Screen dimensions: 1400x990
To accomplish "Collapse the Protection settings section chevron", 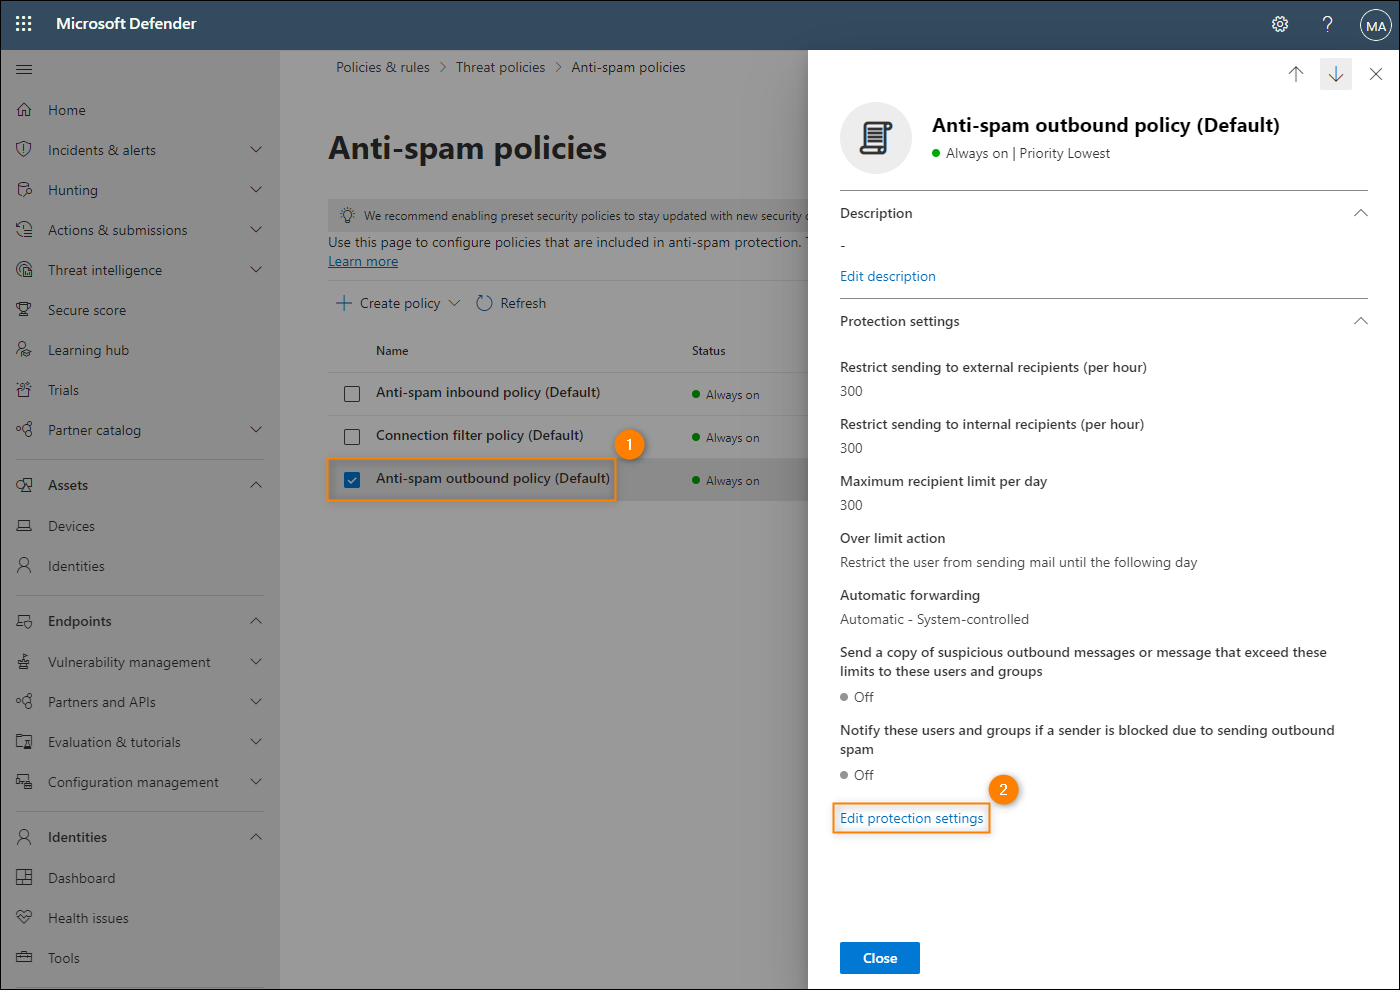I will point(1360,321).
